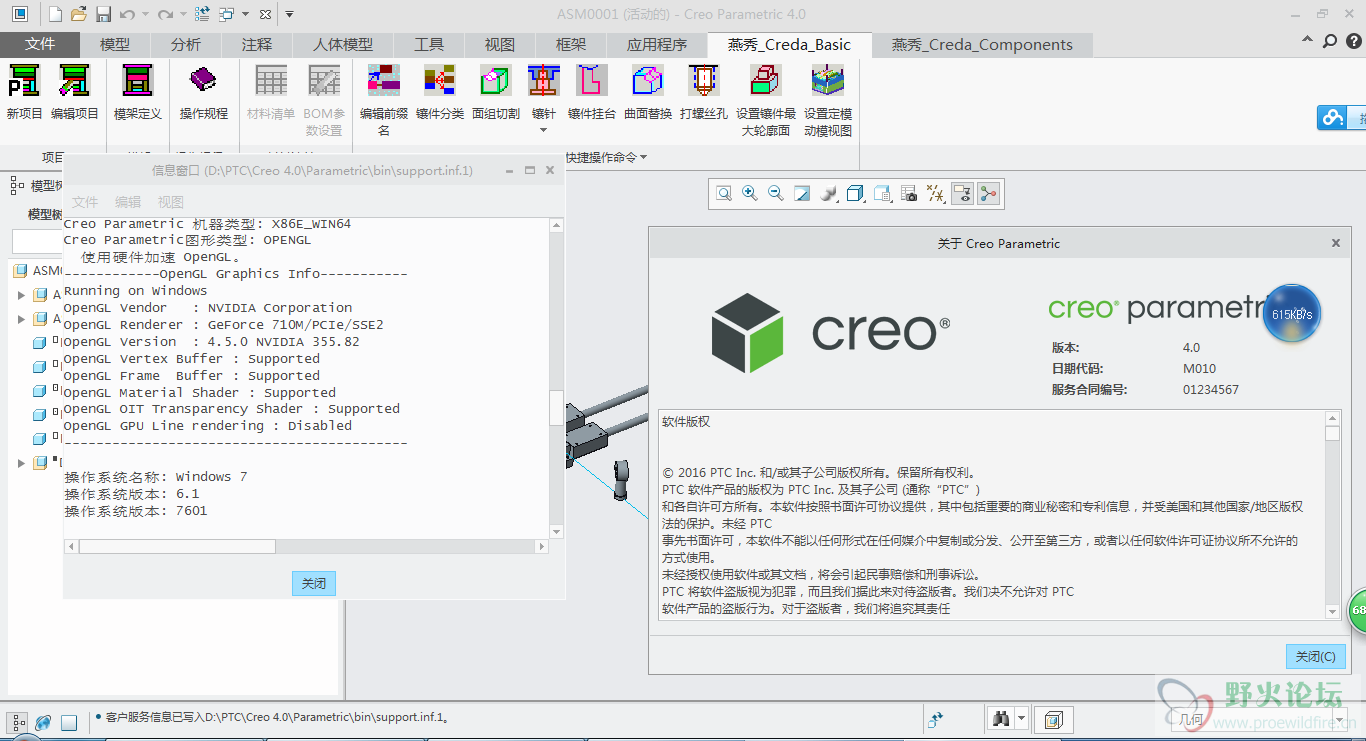Switch to the 视图 ribbon tab
This screenshot has height=741, width=1366.
coord(500,44)
